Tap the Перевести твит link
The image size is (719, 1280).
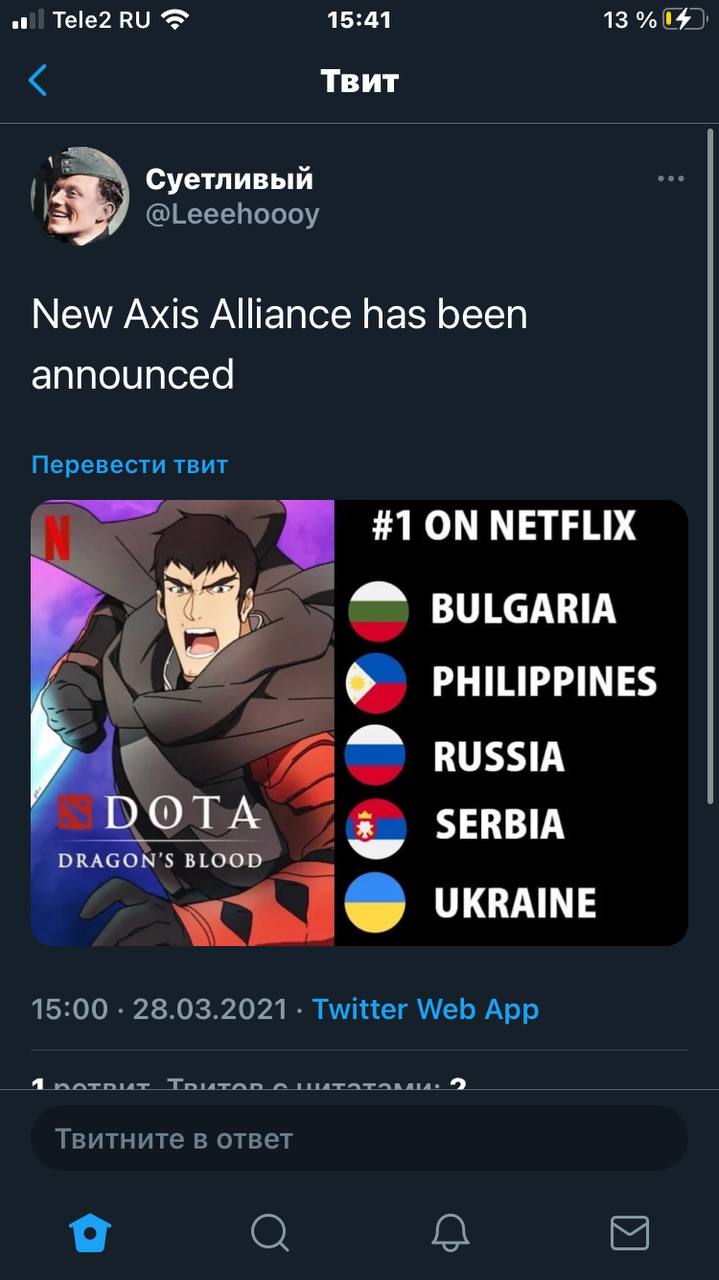130,465
